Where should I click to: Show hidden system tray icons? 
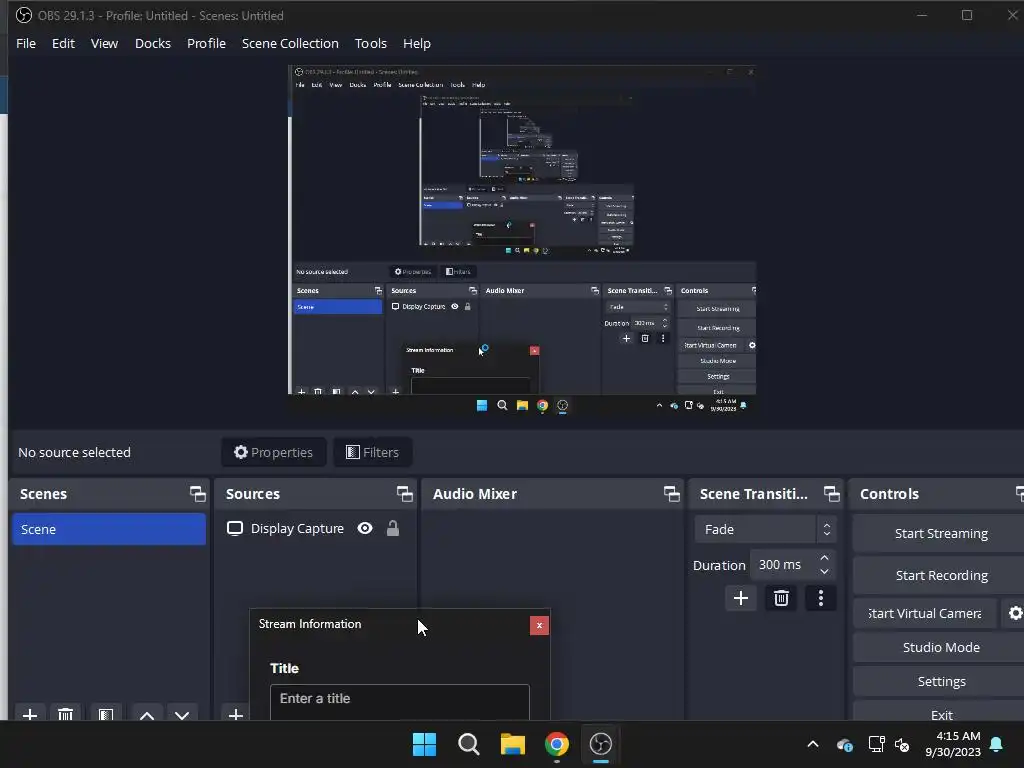click(x=813, y=744)
